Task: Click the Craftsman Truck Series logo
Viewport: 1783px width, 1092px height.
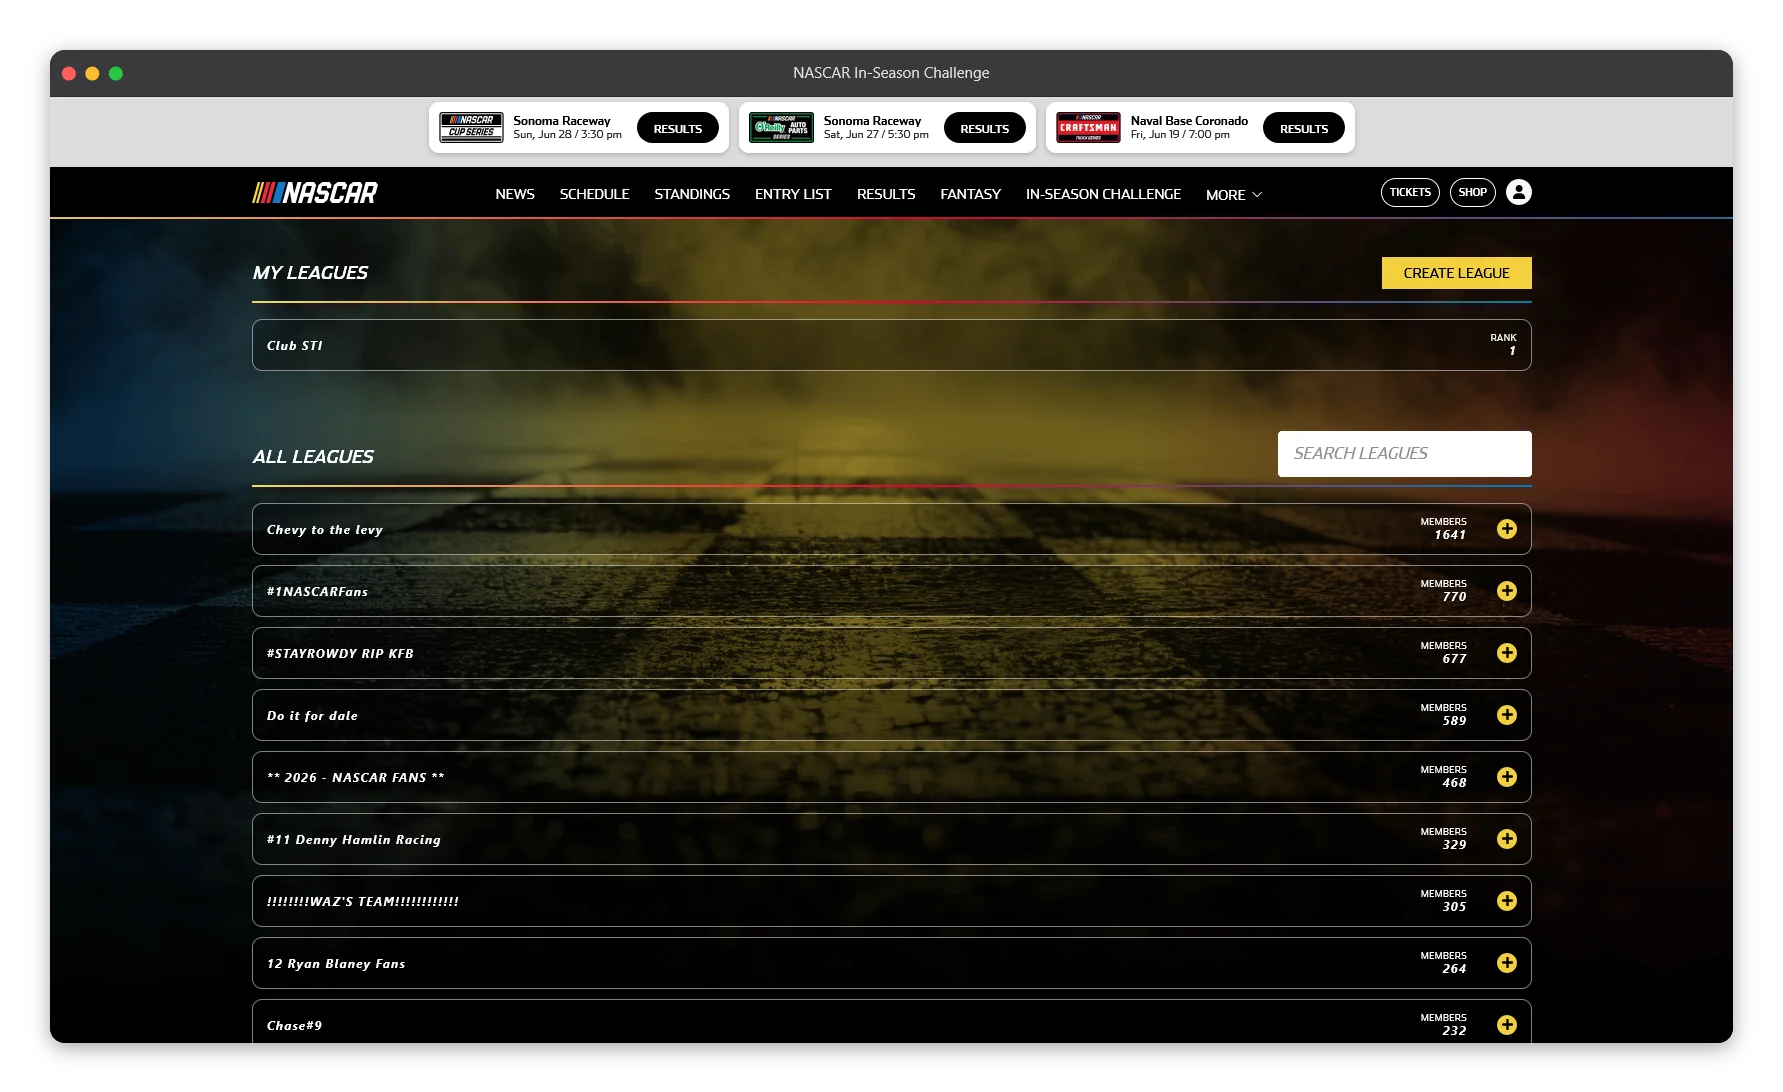Action: [x=1088, y=127]
